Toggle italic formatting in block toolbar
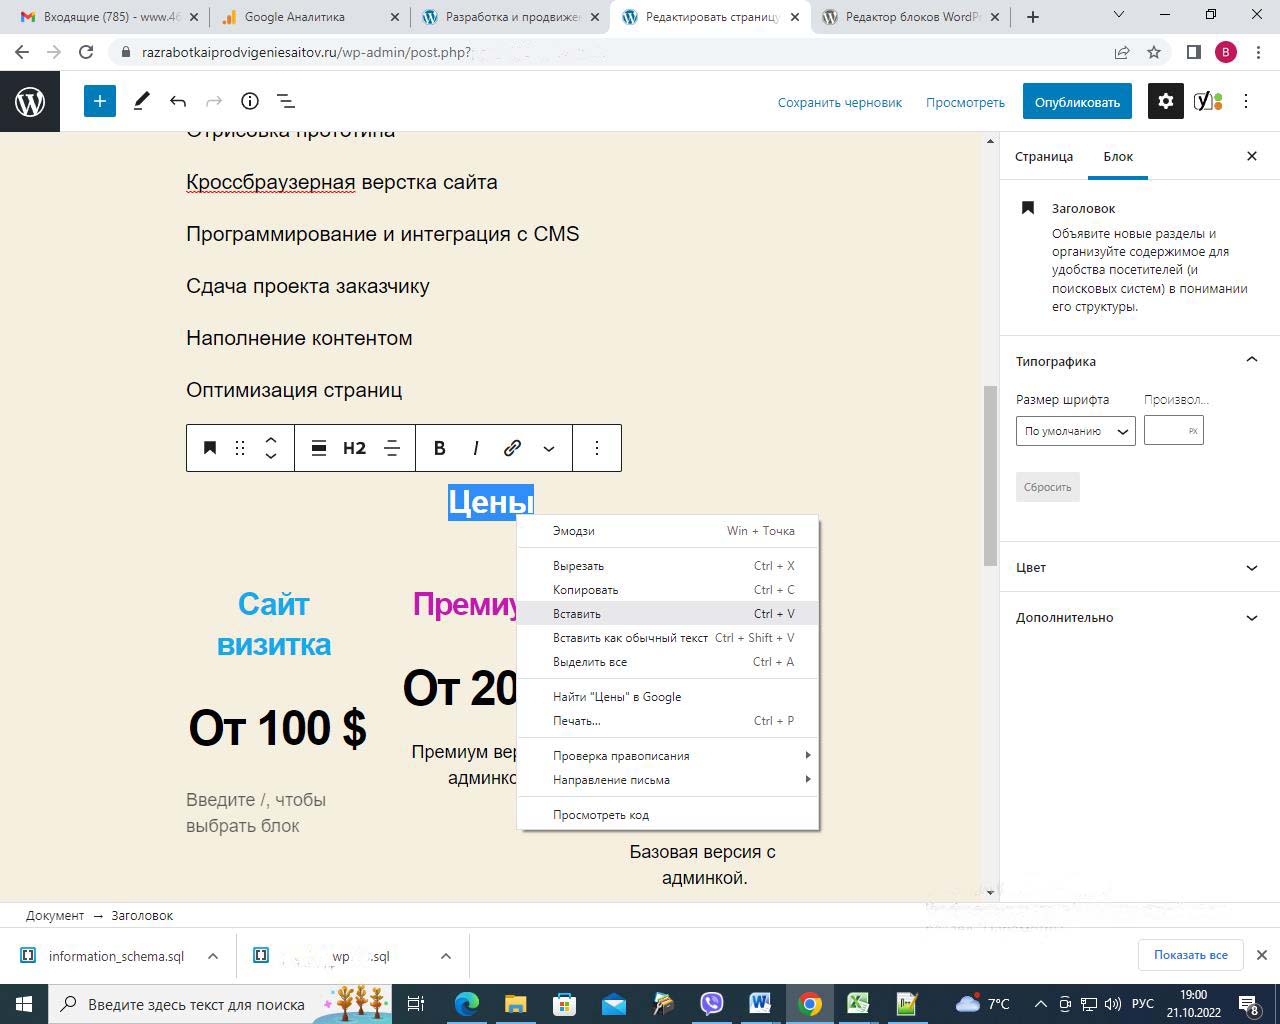The image size is (1280, 1024). point(475,448)
